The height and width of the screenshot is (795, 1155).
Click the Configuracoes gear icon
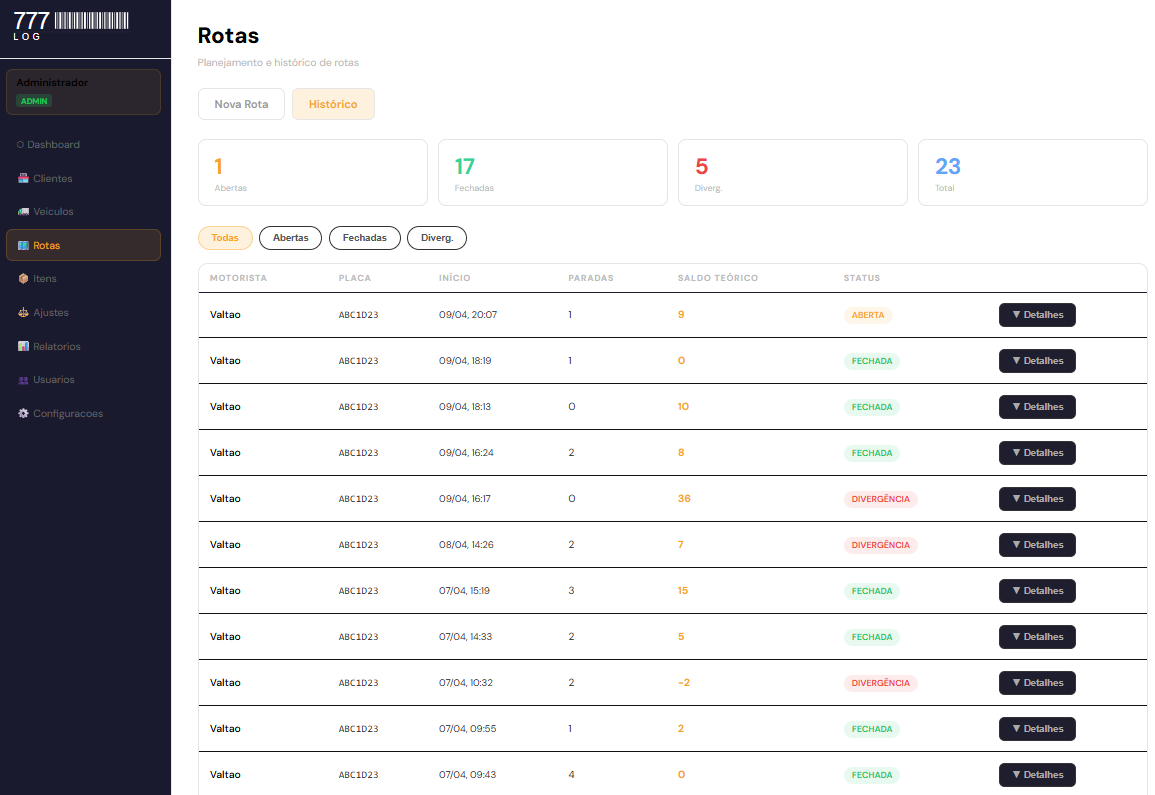pos(23,414)
